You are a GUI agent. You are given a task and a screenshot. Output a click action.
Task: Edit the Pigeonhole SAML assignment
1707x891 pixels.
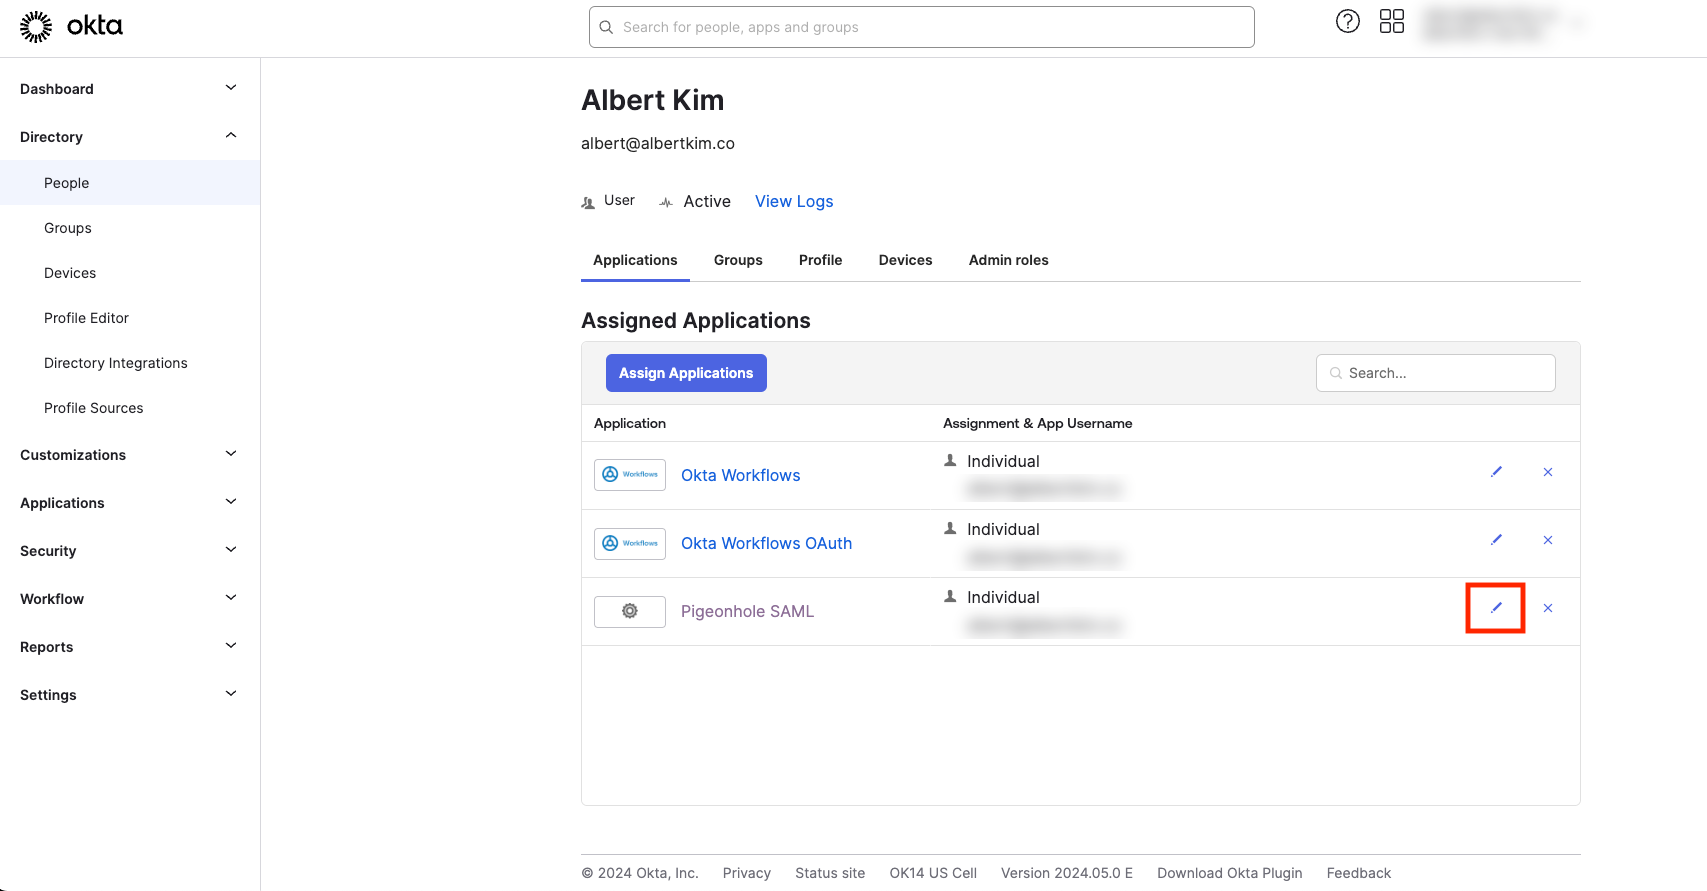[x=1496, y=608]
